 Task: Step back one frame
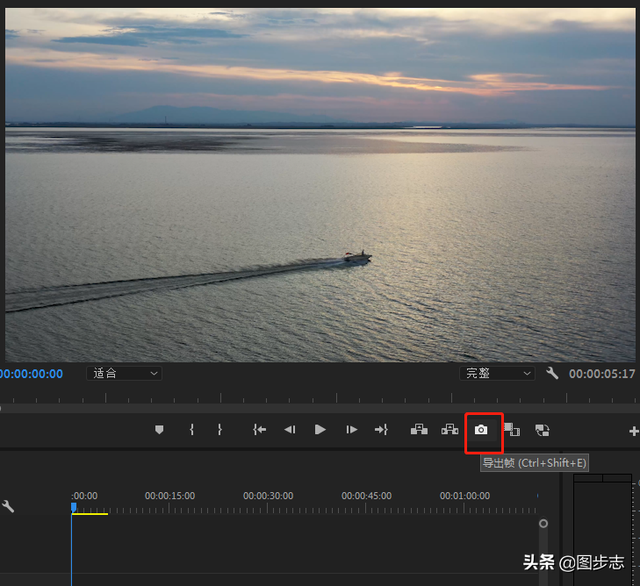(289, 430)
